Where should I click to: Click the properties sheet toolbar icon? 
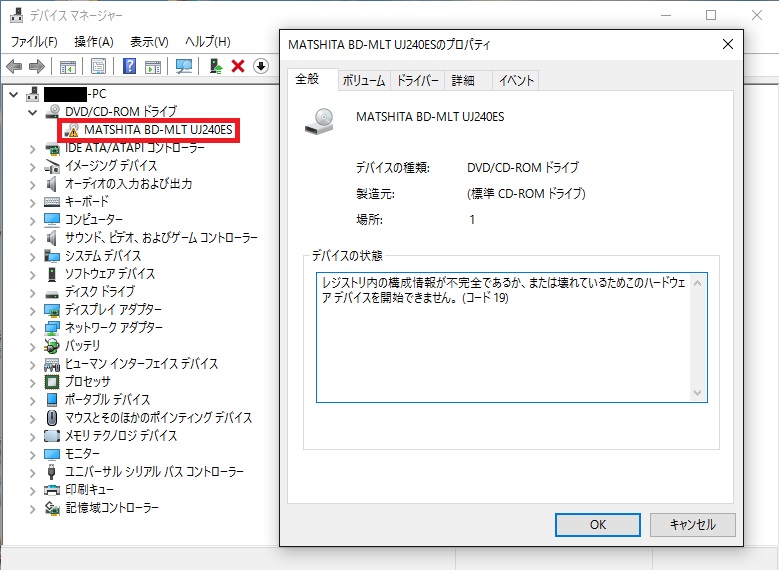[x=98, y=66]
